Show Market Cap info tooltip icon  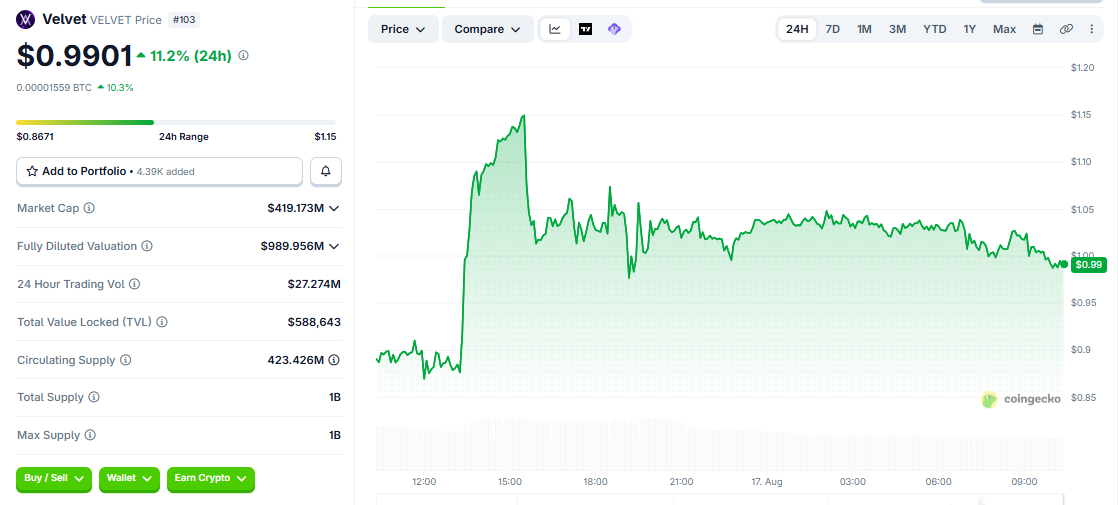(x=89, y=208)
